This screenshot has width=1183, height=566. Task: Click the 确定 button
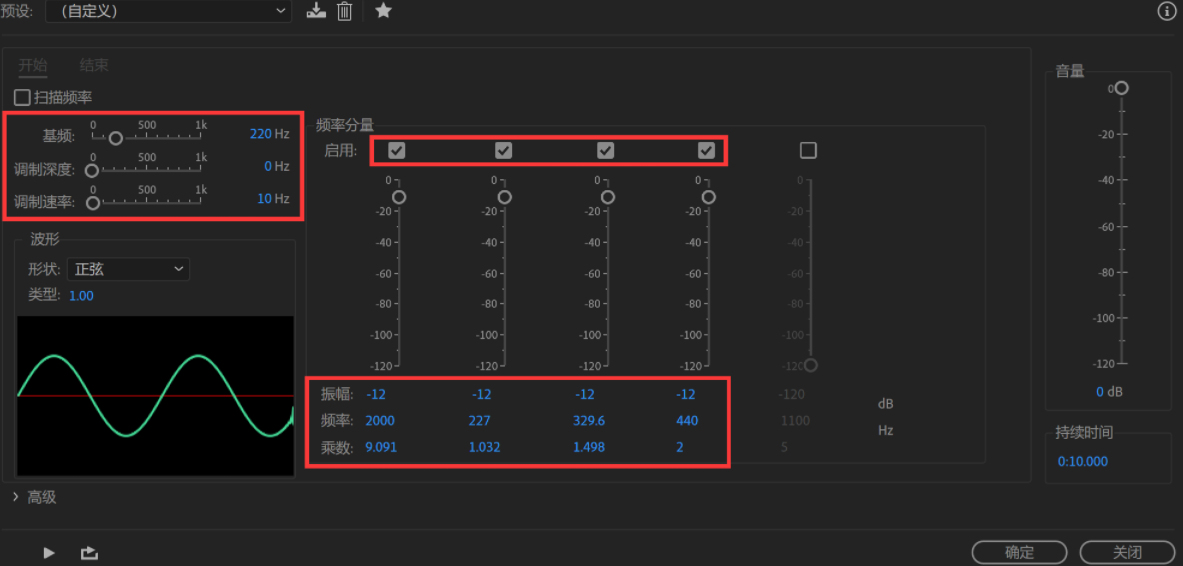pos(1019,552)
